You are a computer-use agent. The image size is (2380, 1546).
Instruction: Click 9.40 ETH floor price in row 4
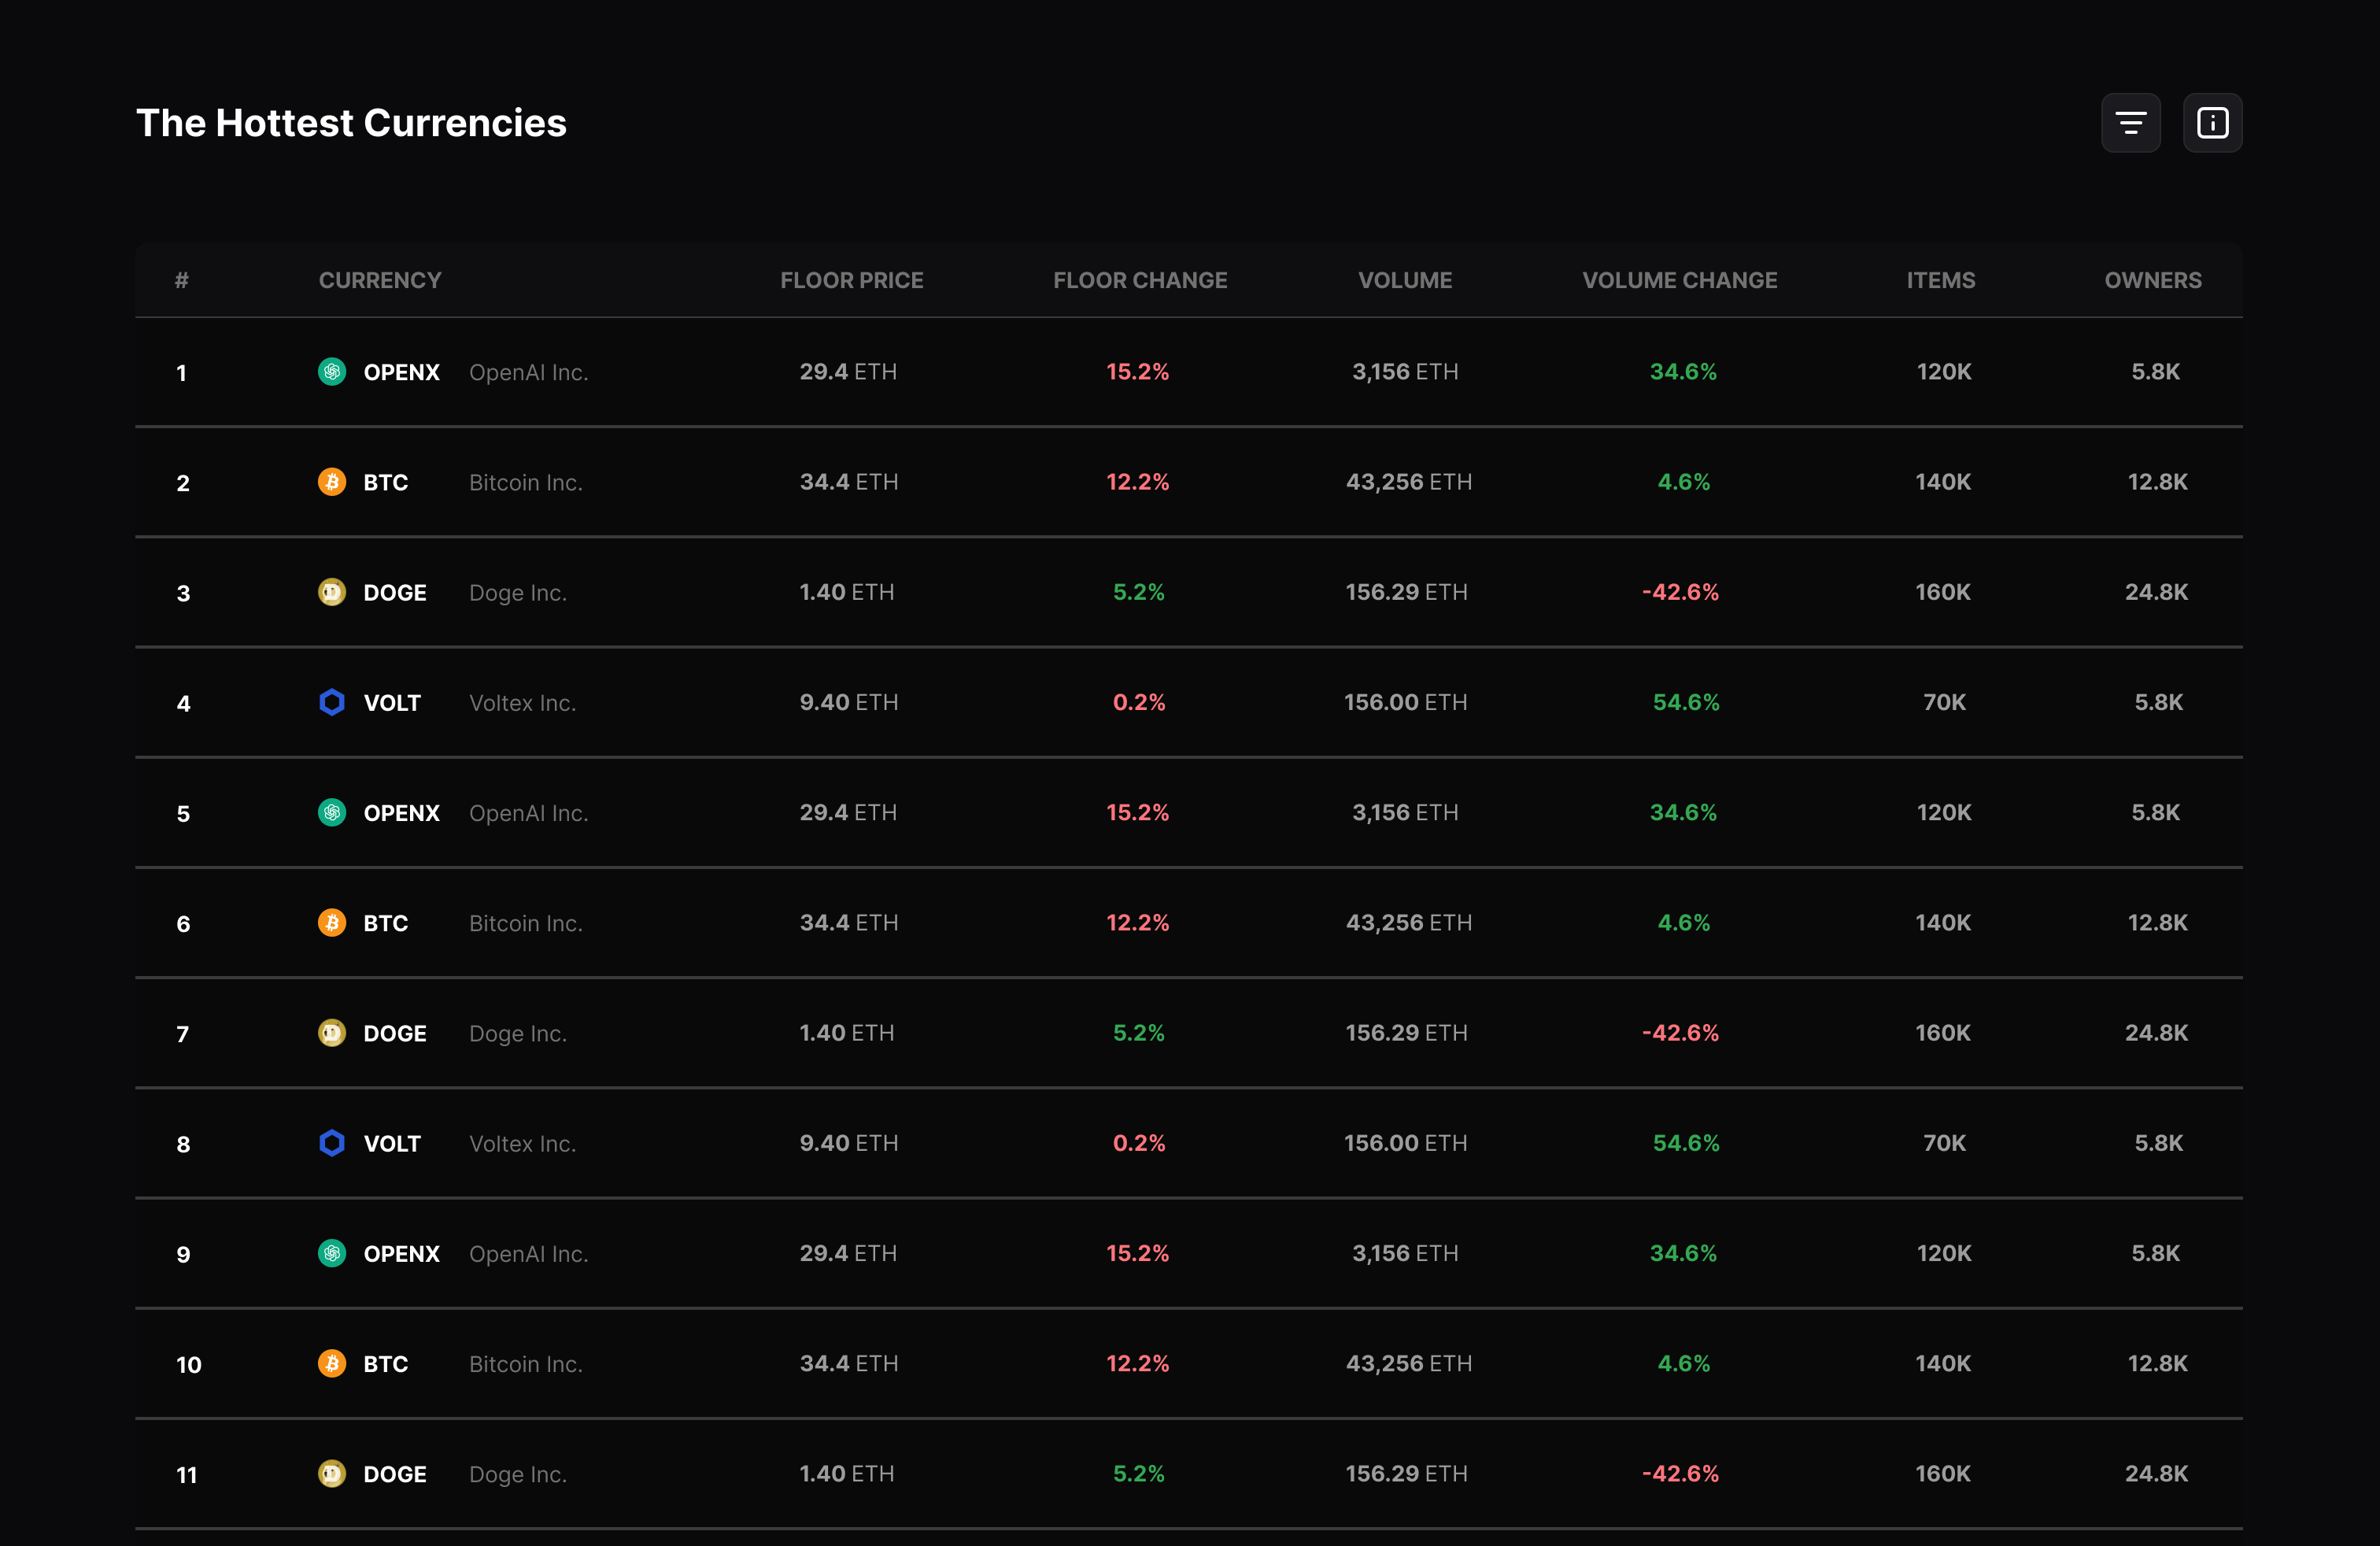pyautogui.click(x=849, y=702)
